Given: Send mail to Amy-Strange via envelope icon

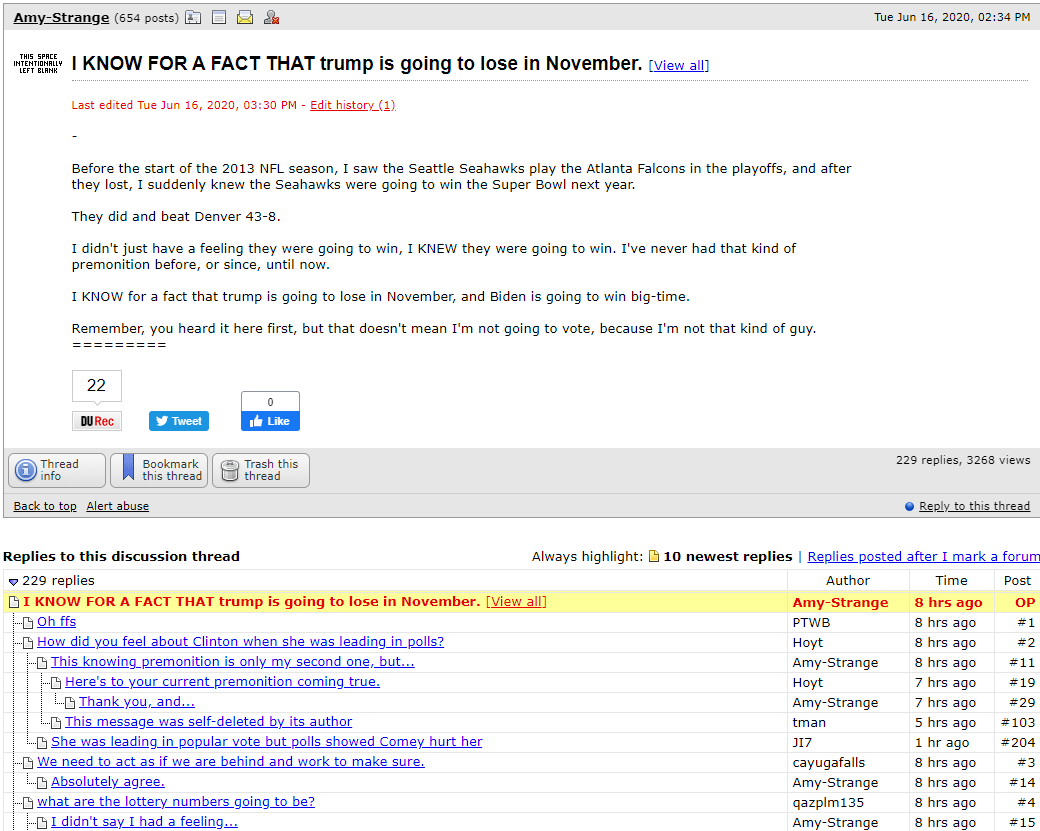Looking at the screenshot, I should (245, 18).
